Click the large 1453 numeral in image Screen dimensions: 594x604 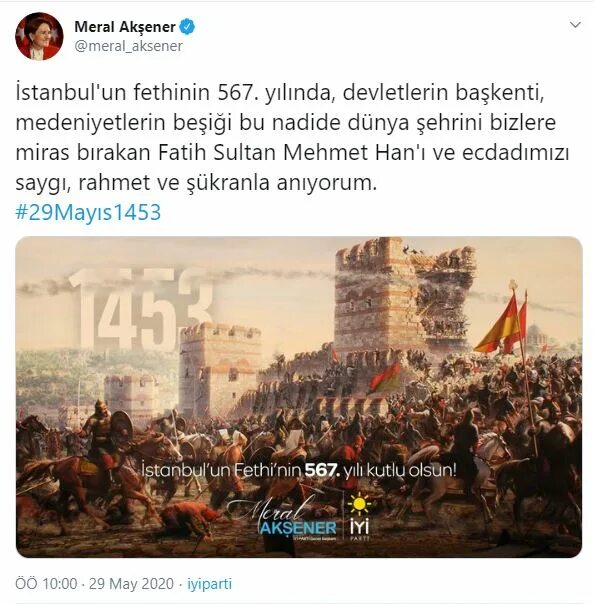coord(142,307)
